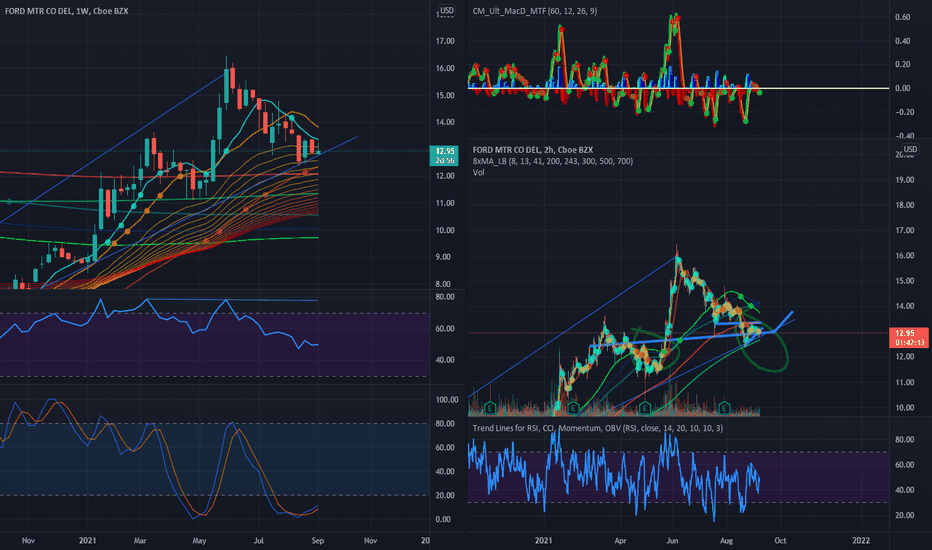Select the Vol indicator legend
This screenshot has height=550, width=932.
click(x=478, y=172)
